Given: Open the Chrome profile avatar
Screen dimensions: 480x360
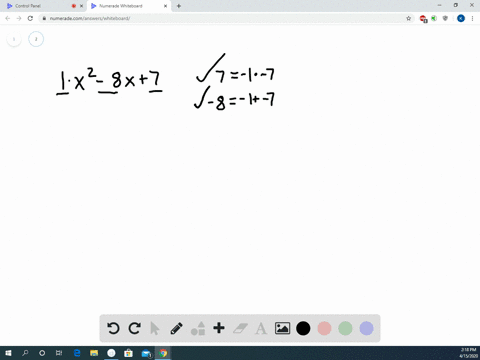Looking at the screenshot, I should tap(461, 18).
